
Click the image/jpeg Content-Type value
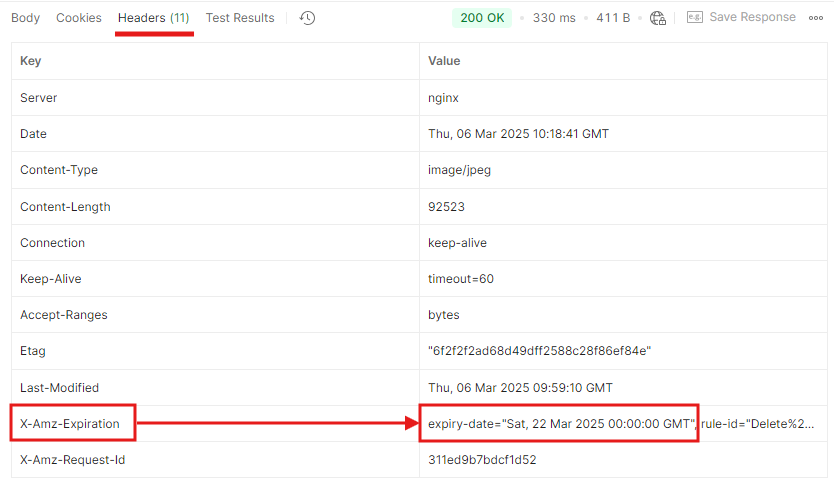point(459,170)
